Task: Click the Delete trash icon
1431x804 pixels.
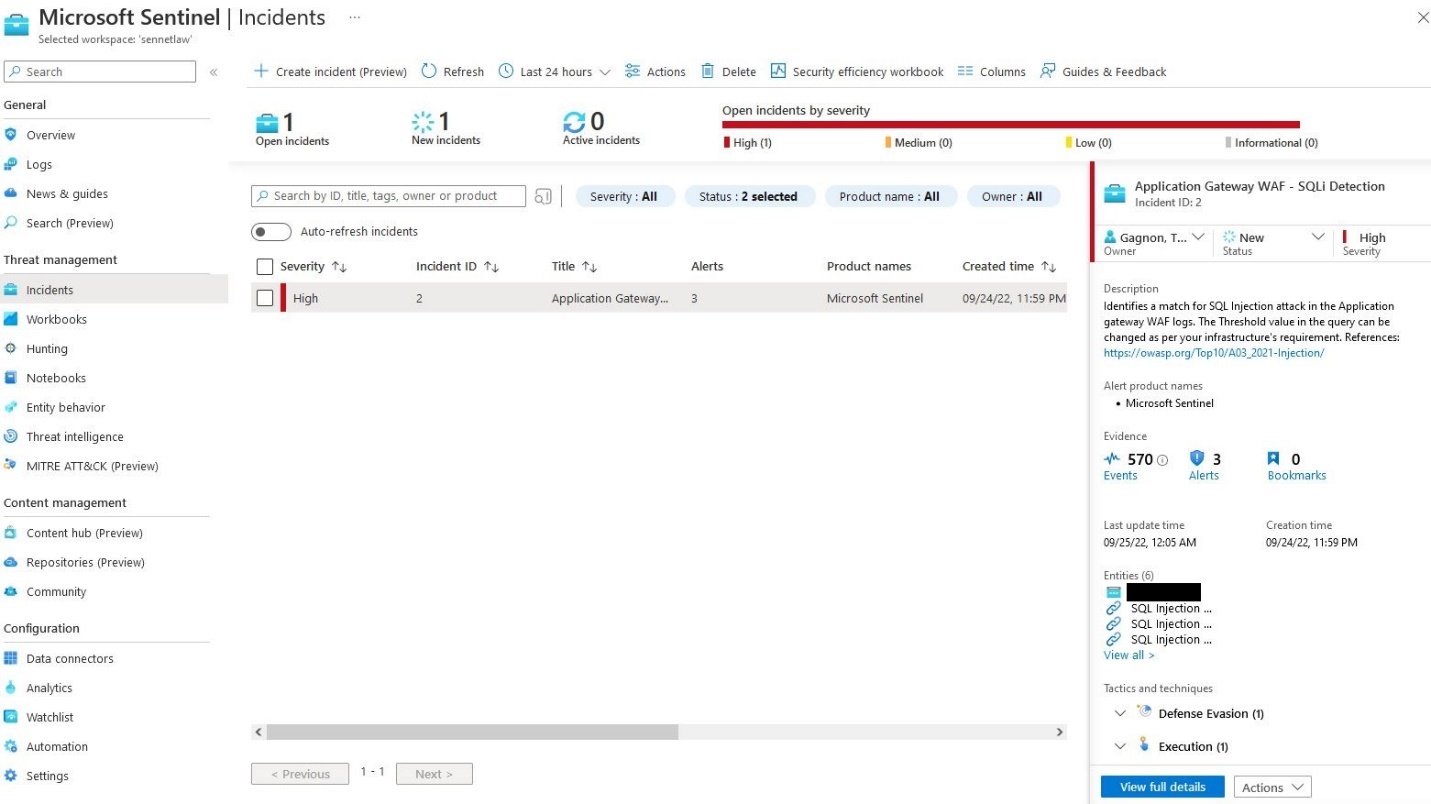Action: pos(708,71)
